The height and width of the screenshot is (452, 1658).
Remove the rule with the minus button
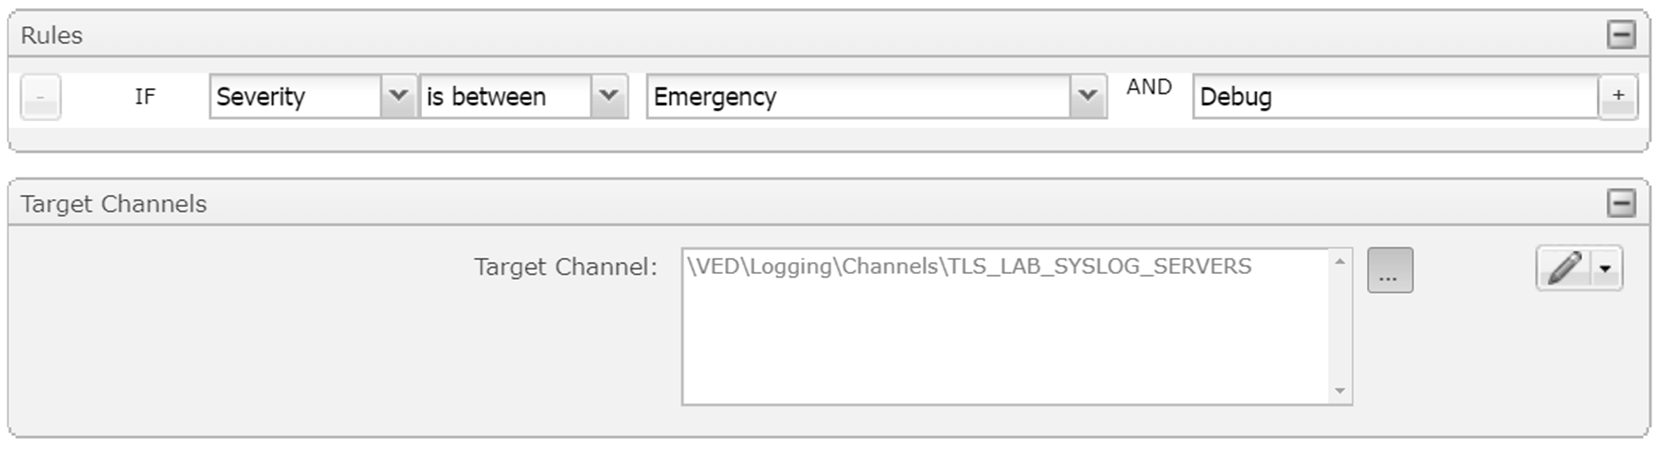pyautogui.click(x=40, y=97)
